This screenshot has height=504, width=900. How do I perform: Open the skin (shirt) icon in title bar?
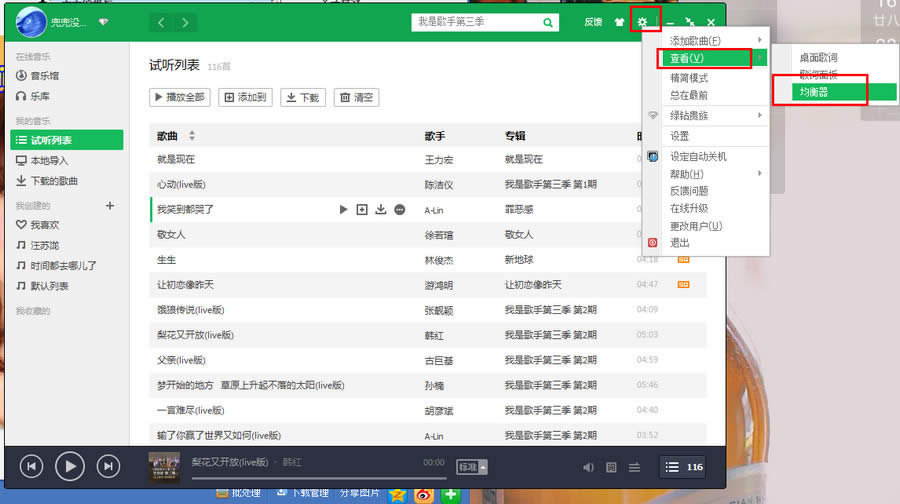tap(620, 22)
